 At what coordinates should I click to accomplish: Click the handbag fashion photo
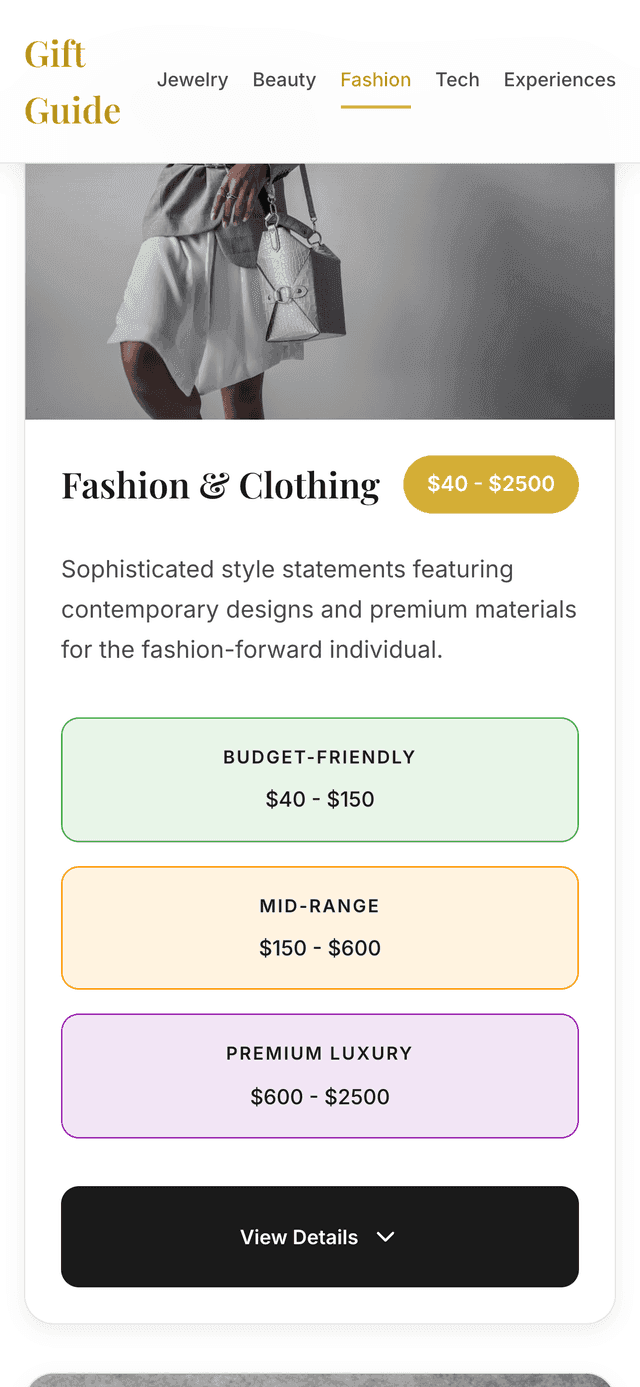point(319,292)
